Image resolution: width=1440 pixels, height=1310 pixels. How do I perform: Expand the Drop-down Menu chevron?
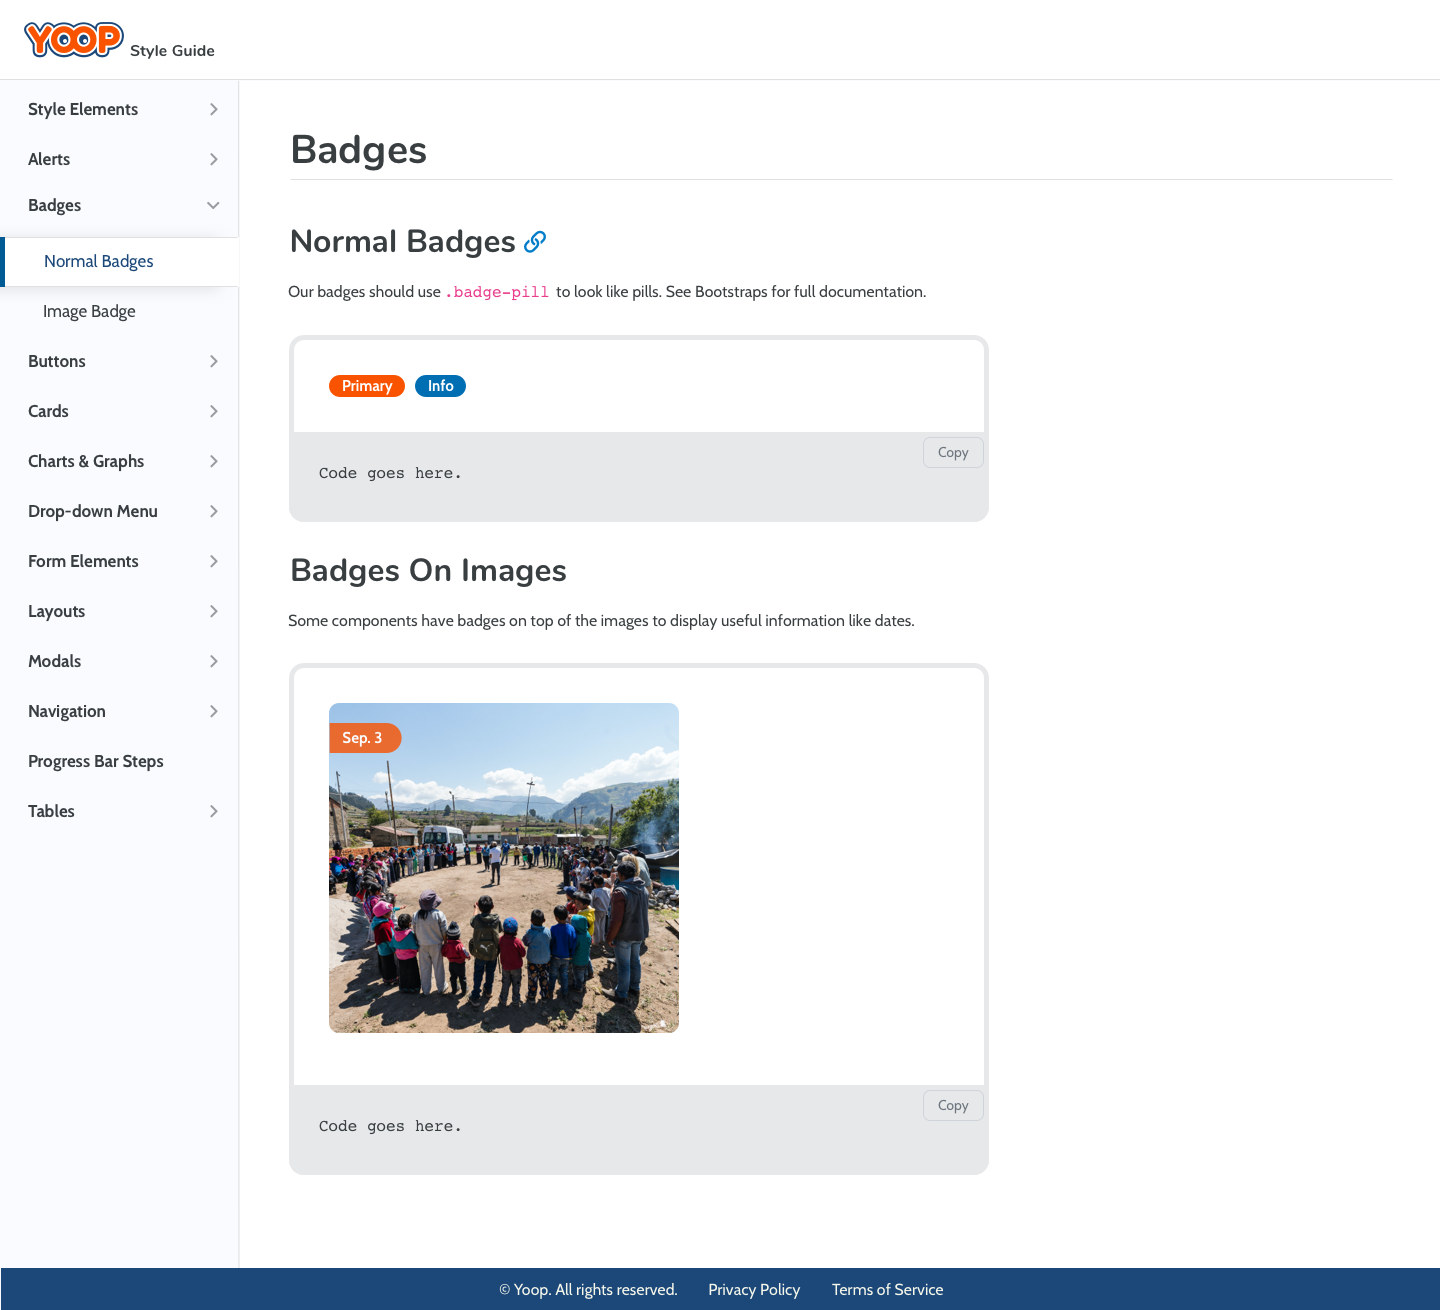click(x=213, y=511)
